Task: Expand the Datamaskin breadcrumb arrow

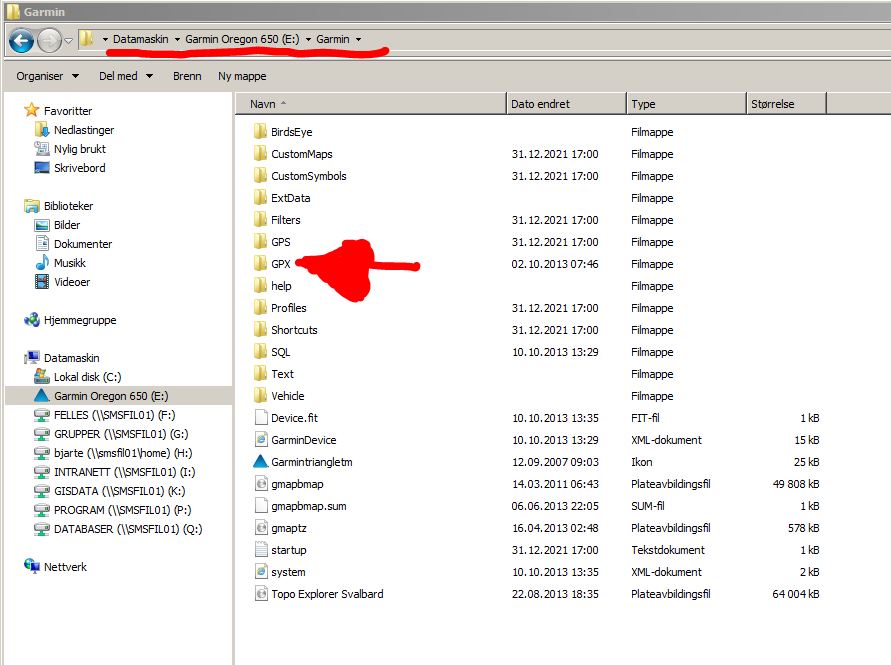Action: pyautogui.click(x=178, y=39)
